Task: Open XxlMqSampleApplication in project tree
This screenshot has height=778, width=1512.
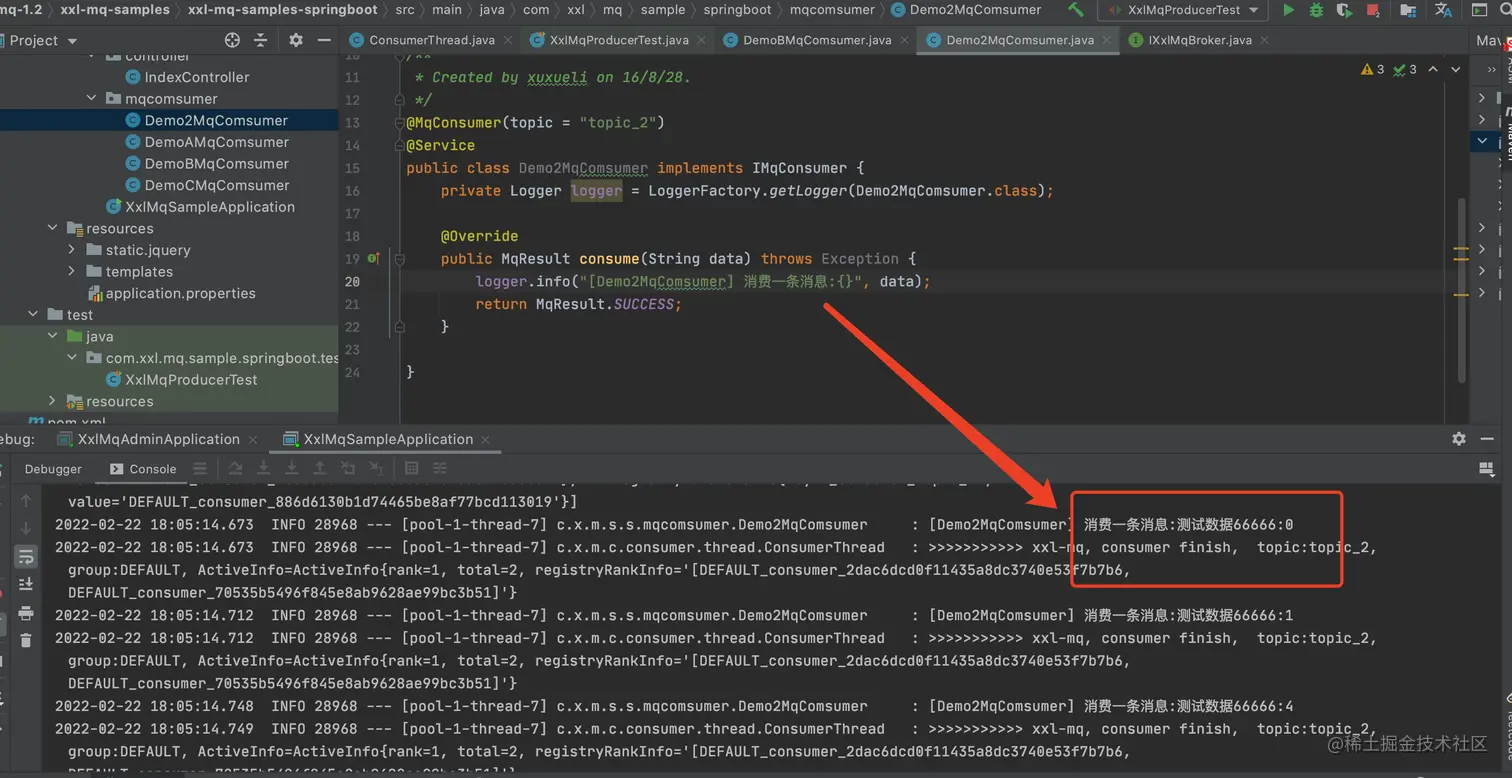Action: (210, 207)
